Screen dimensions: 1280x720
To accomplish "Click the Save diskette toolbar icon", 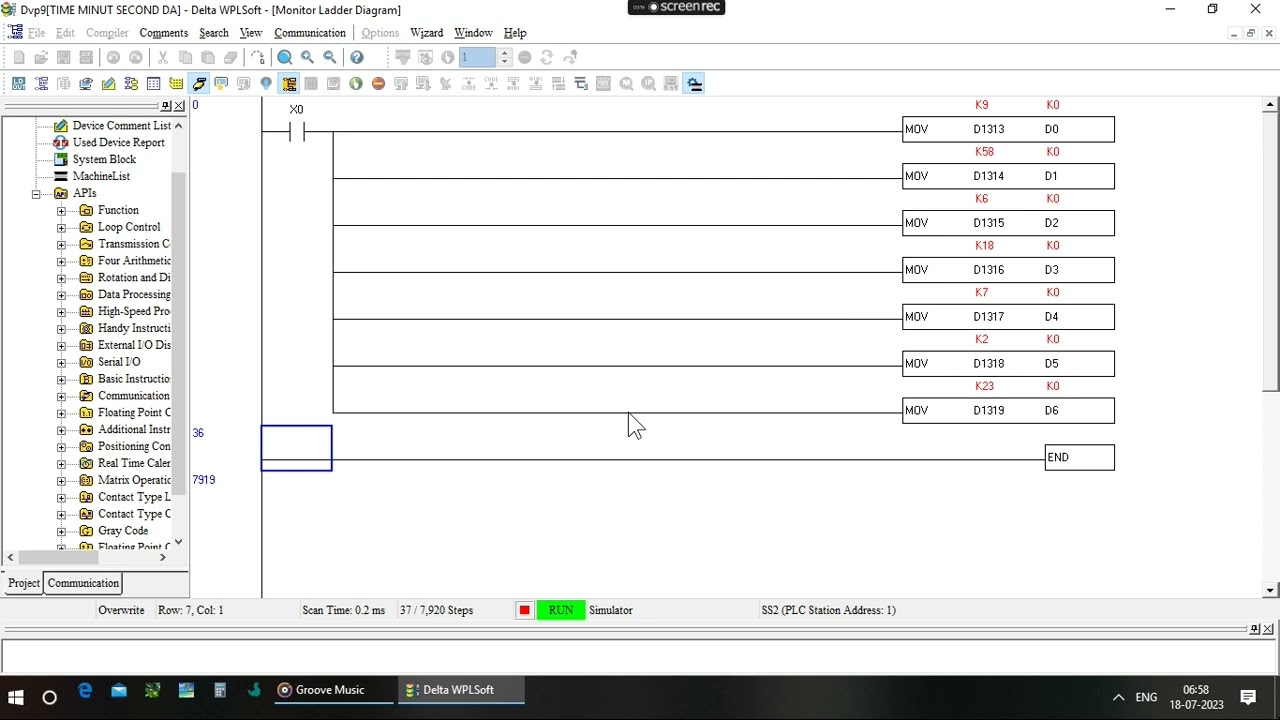I will [x=63, y=57].
